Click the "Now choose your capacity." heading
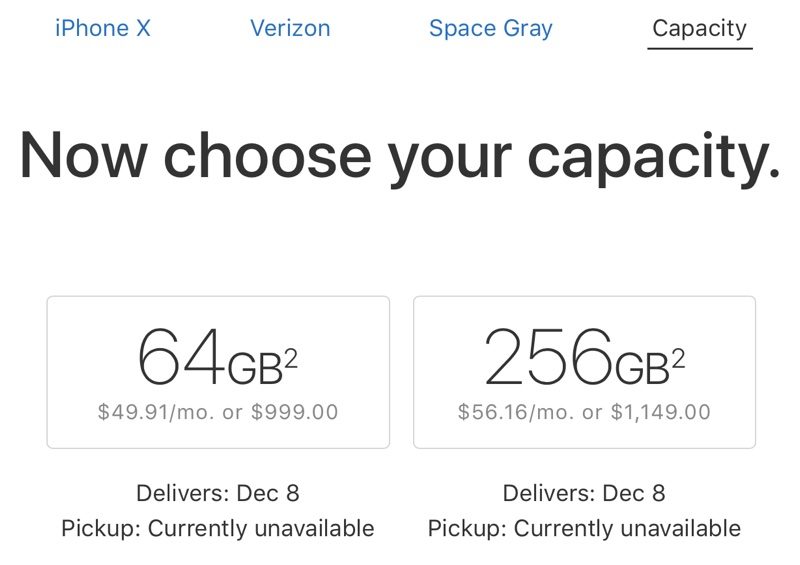 400,155
